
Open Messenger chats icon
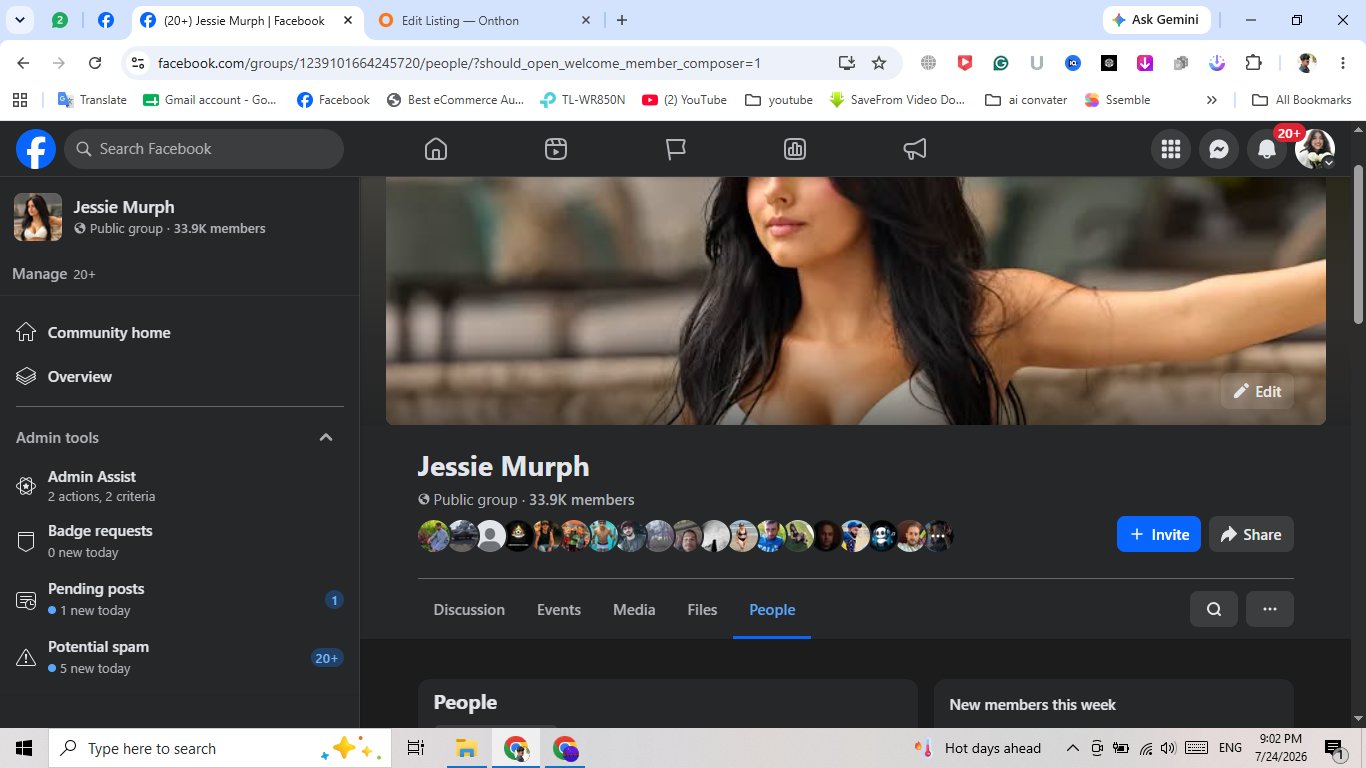pos(1218,149)
